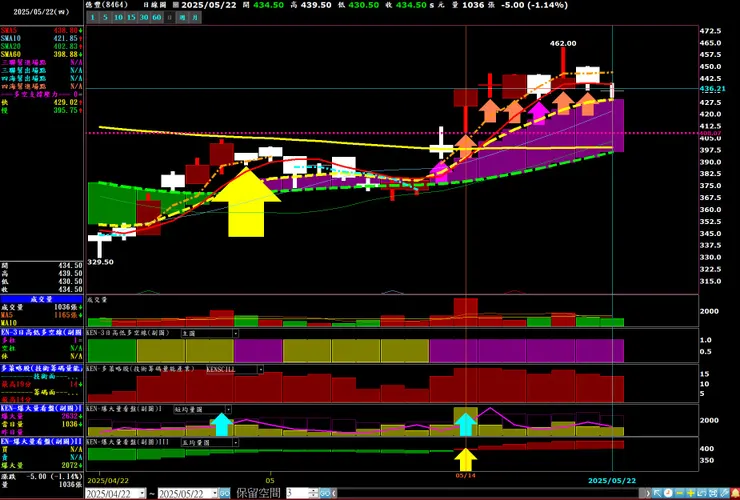Viewport: 740px width, 500px height.
Task: Click the KEN-爆大量看盤(副圖)I blue header
Action: [42, 408]
